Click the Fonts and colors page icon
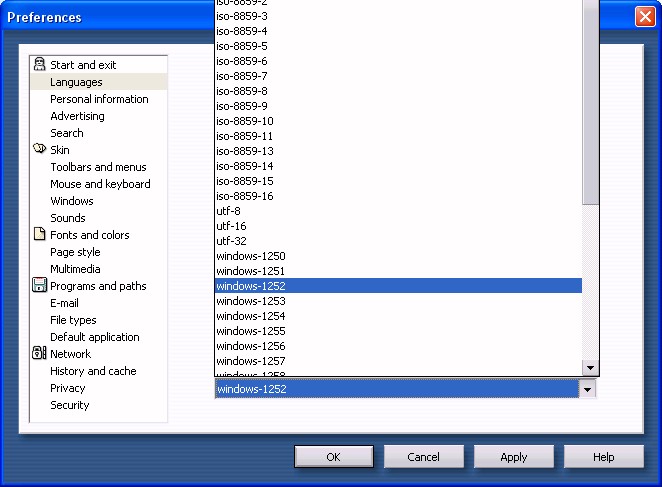 (39, 235)
